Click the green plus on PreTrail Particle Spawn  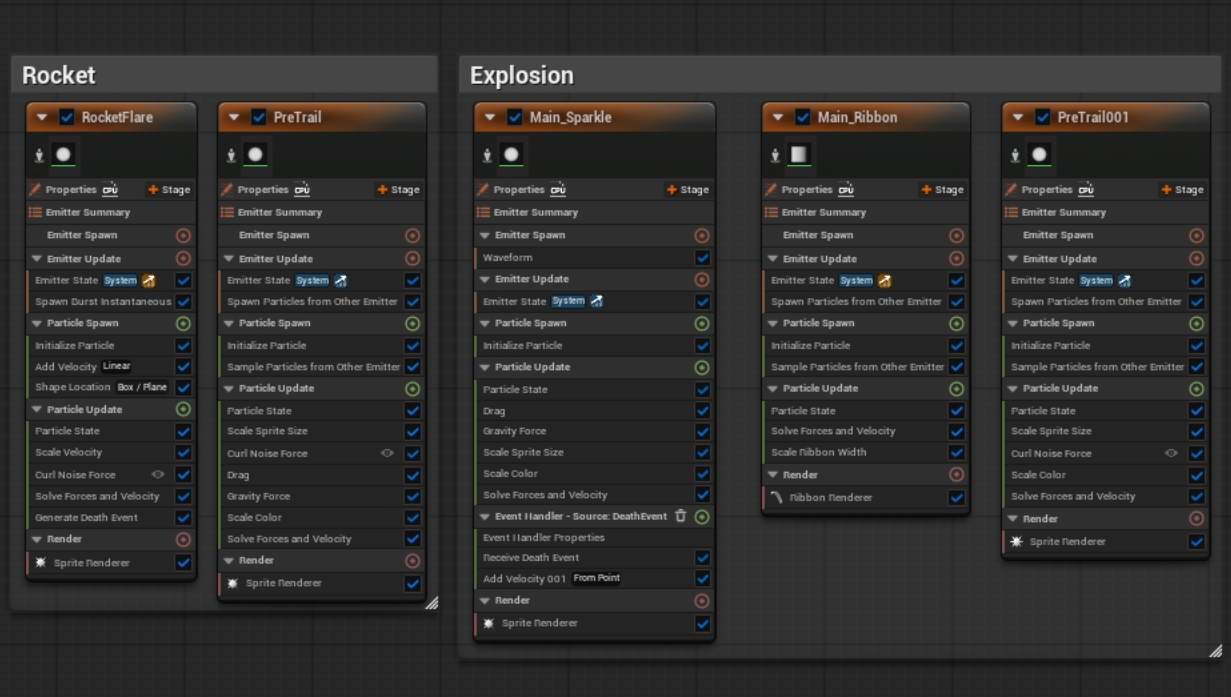coord(412,323)
